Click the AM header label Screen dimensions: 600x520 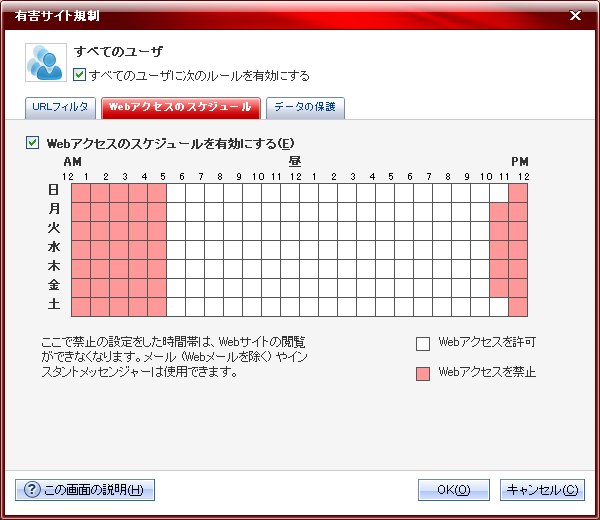click(x=73, y=162)
